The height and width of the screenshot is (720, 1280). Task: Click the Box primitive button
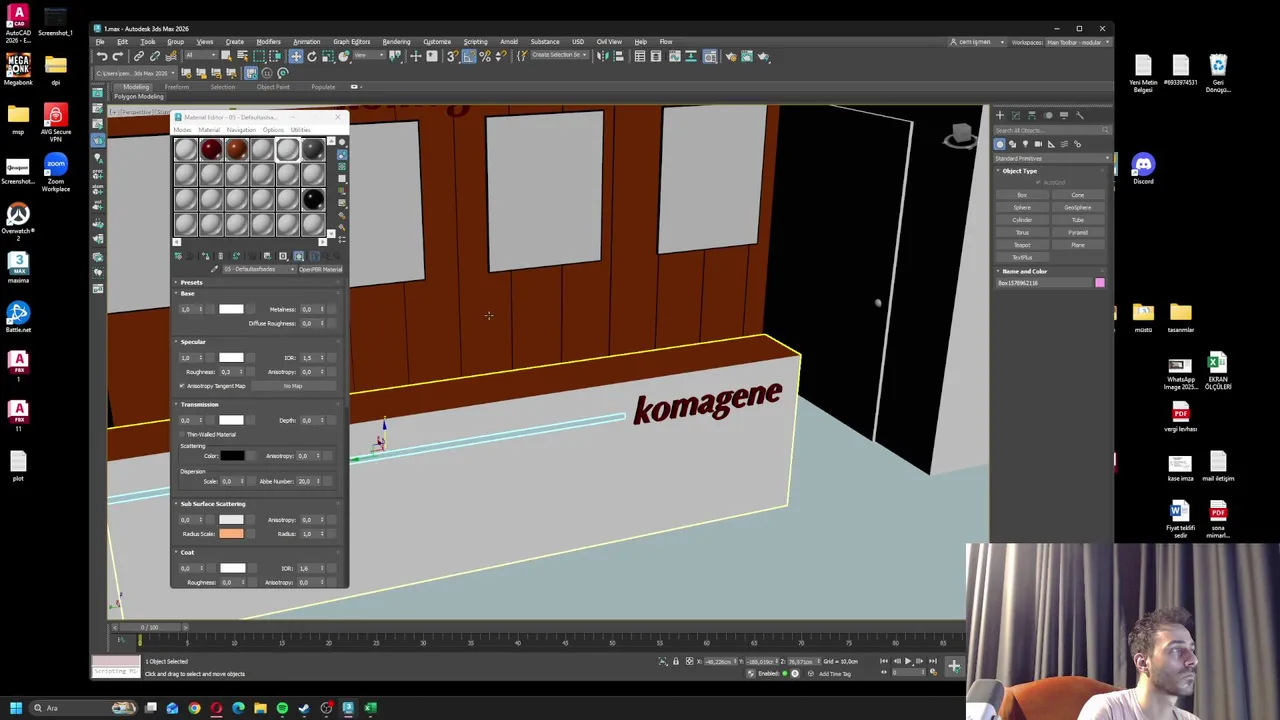coord(1022,195)
